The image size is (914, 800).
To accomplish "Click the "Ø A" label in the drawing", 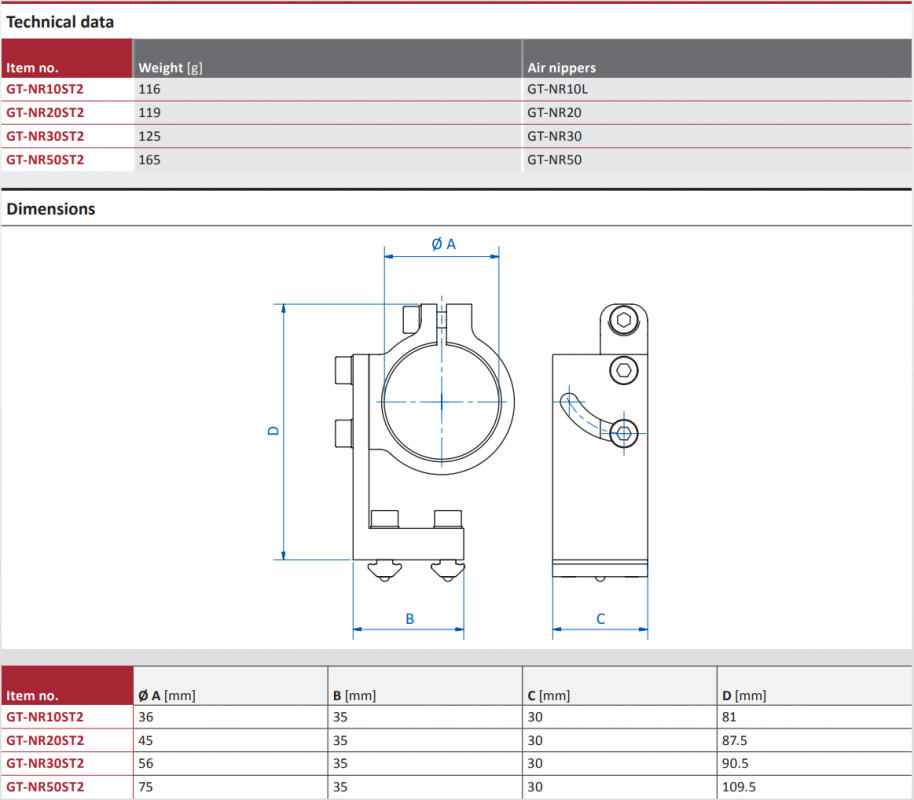I will (x=444, y=244).
